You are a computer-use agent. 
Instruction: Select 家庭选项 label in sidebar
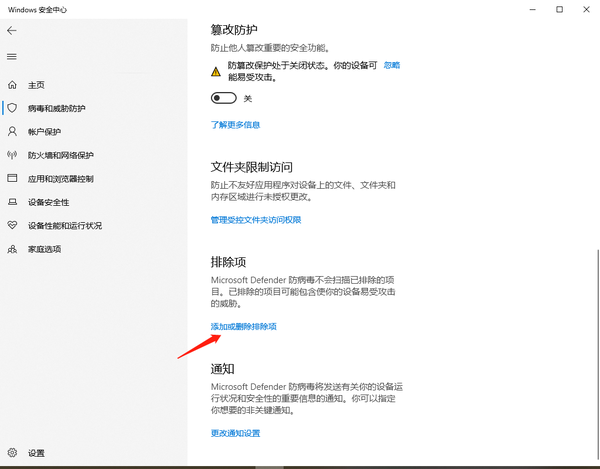45,249
